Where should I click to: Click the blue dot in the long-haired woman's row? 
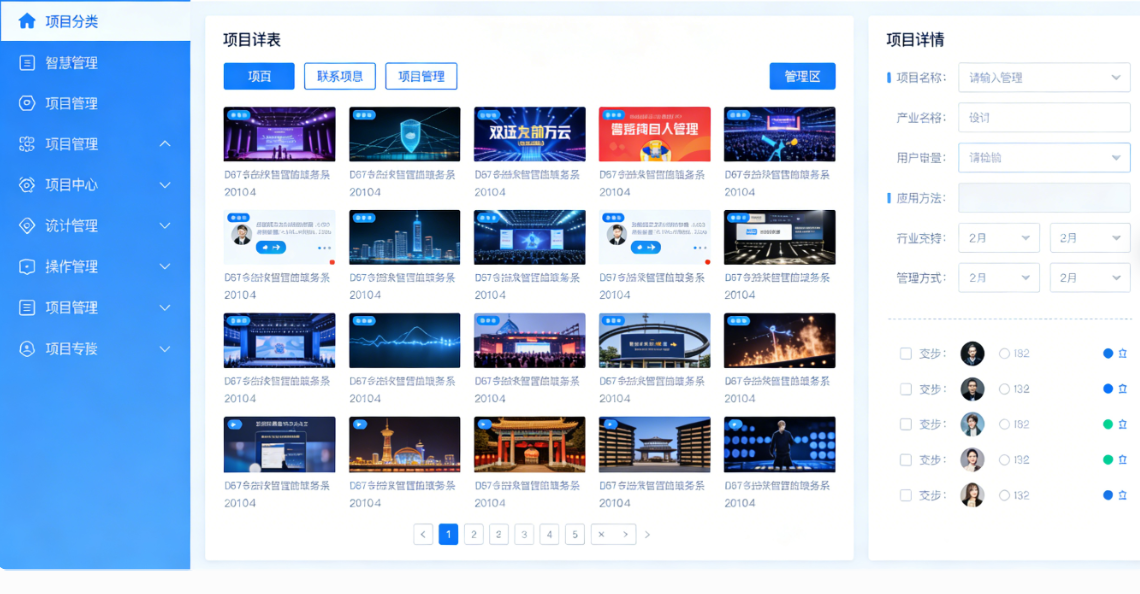coord(1108,495)
